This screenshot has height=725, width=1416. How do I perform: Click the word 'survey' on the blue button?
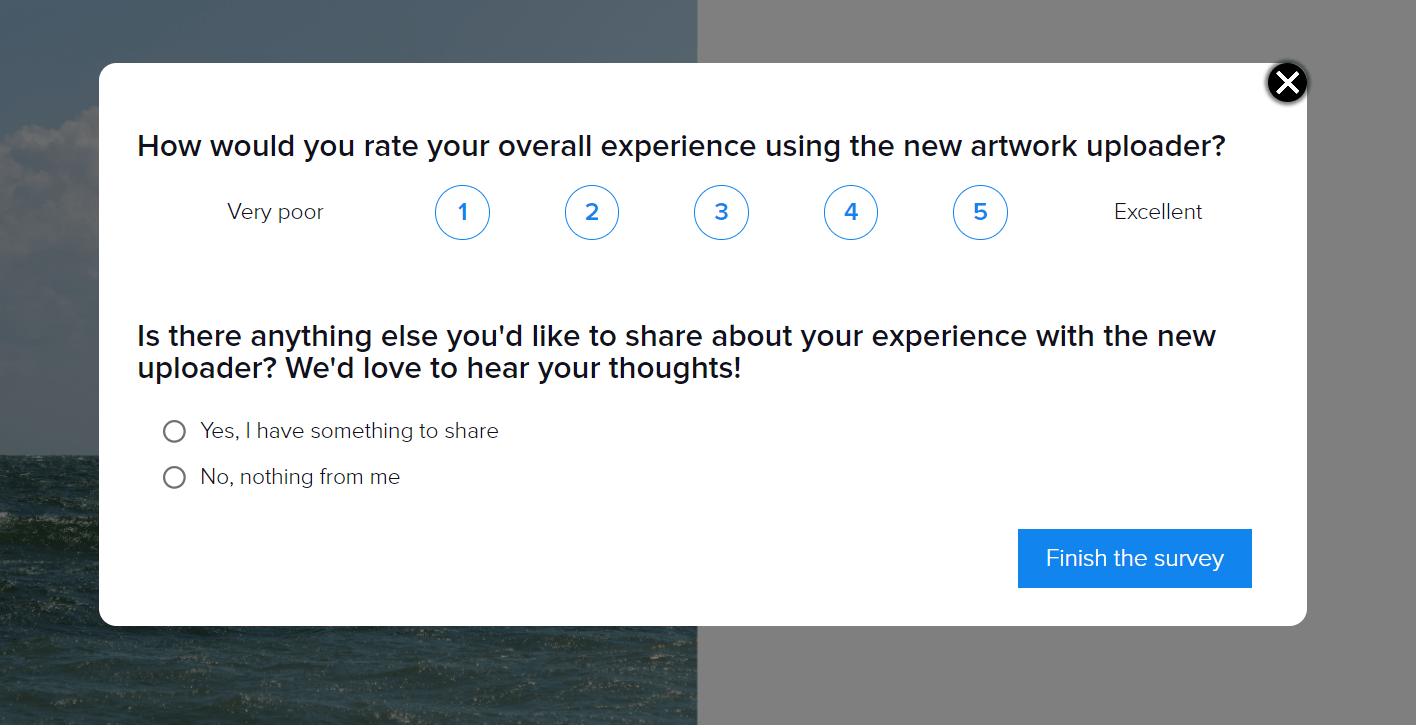(x=1189, y=559)
